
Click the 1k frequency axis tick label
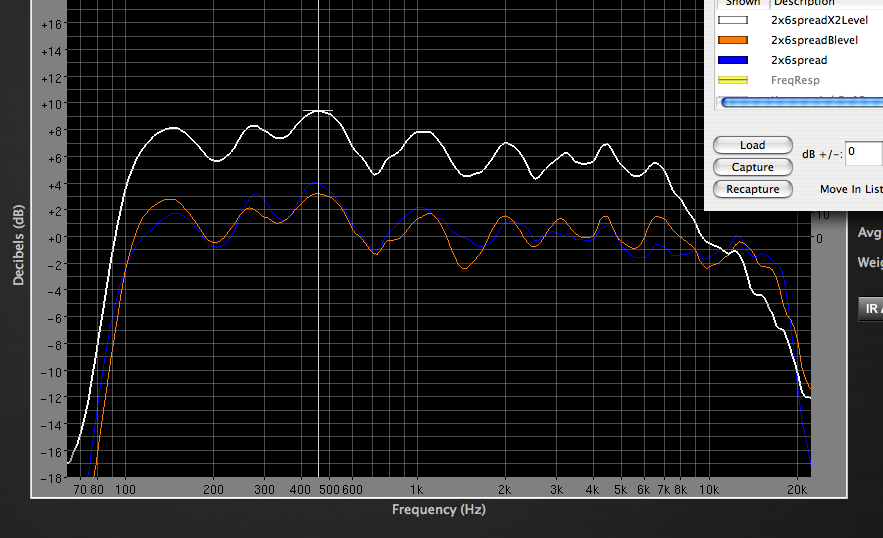pos(416,490)
